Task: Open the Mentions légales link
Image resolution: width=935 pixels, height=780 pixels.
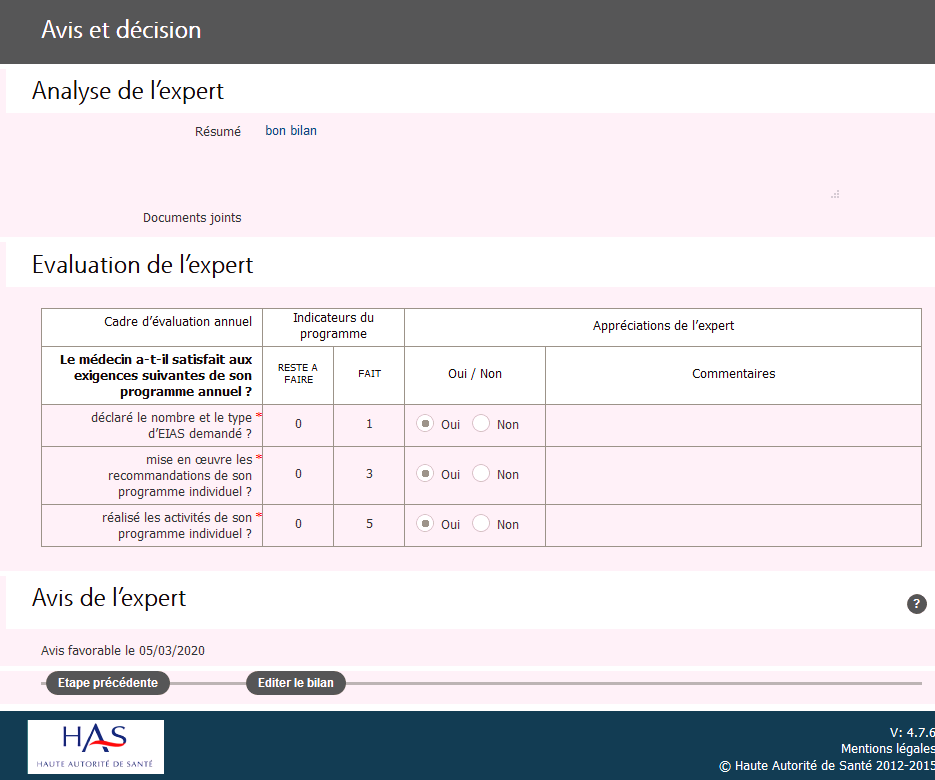Action: click(x=887, y=748)
